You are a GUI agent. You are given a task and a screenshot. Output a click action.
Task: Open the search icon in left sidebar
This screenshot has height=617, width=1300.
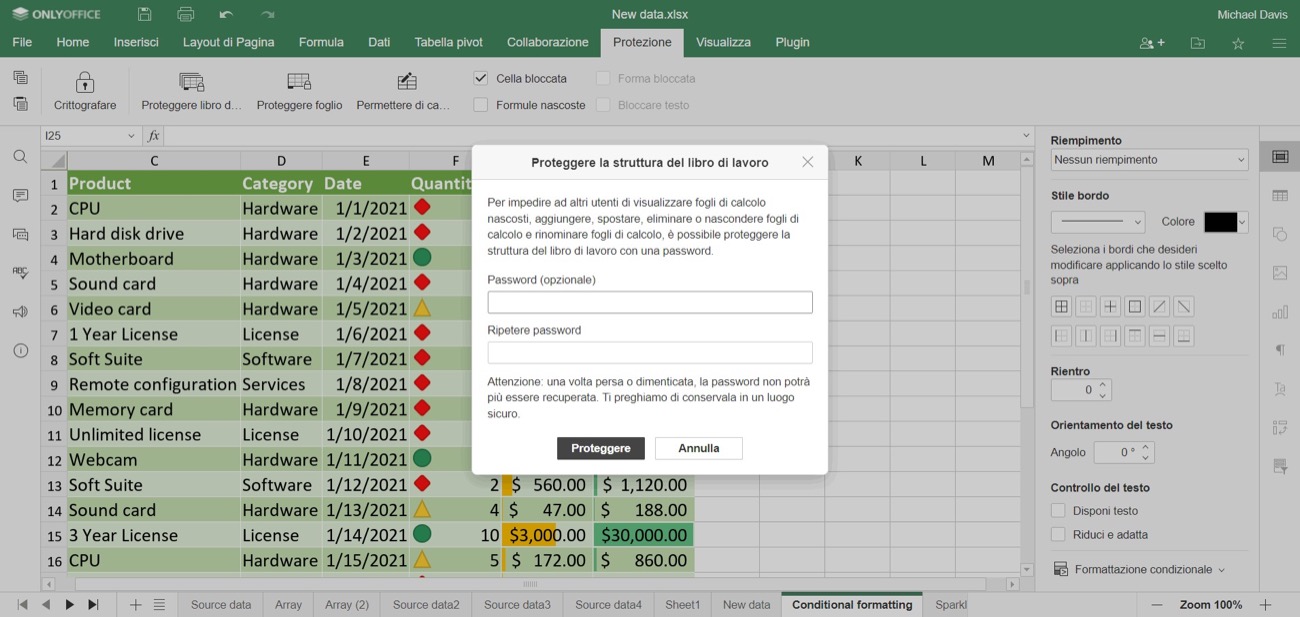[x=20, y=157]
